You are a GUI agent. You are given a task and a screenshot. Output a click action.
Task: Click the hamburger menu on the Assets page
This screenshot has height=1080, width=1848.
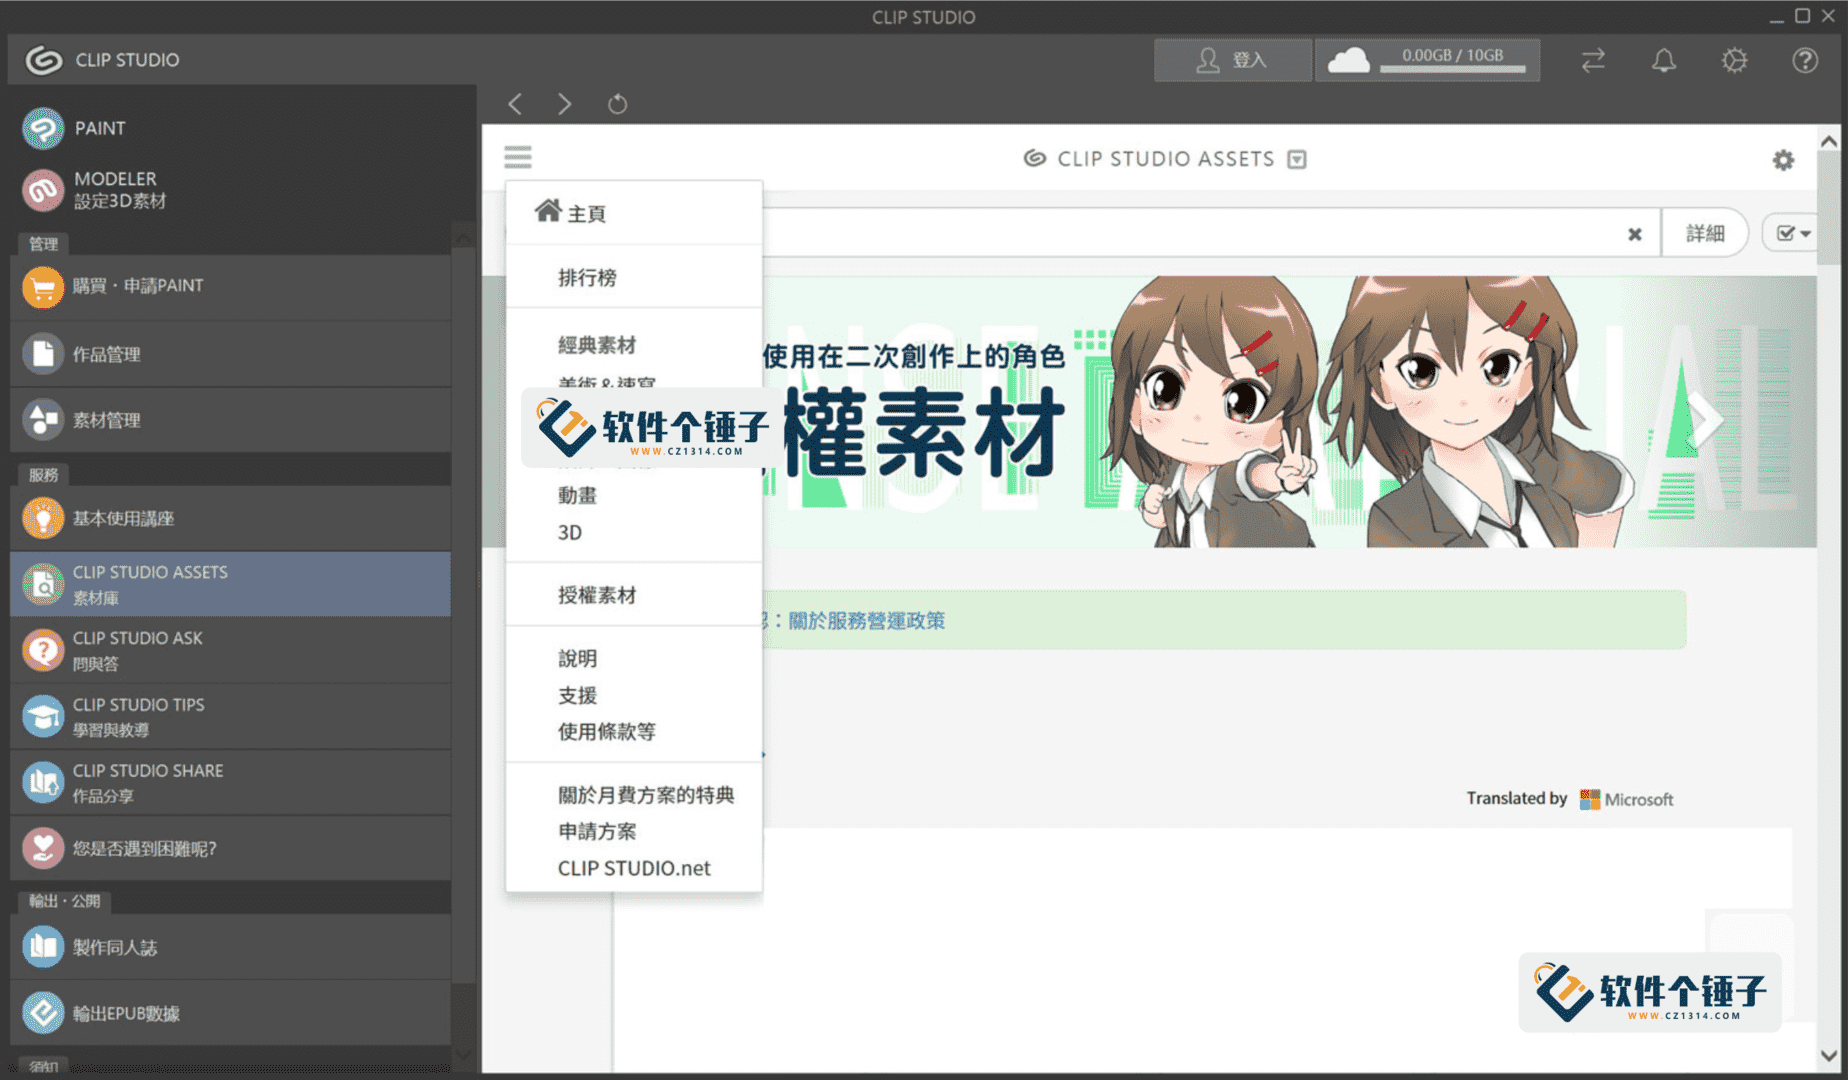517,158
